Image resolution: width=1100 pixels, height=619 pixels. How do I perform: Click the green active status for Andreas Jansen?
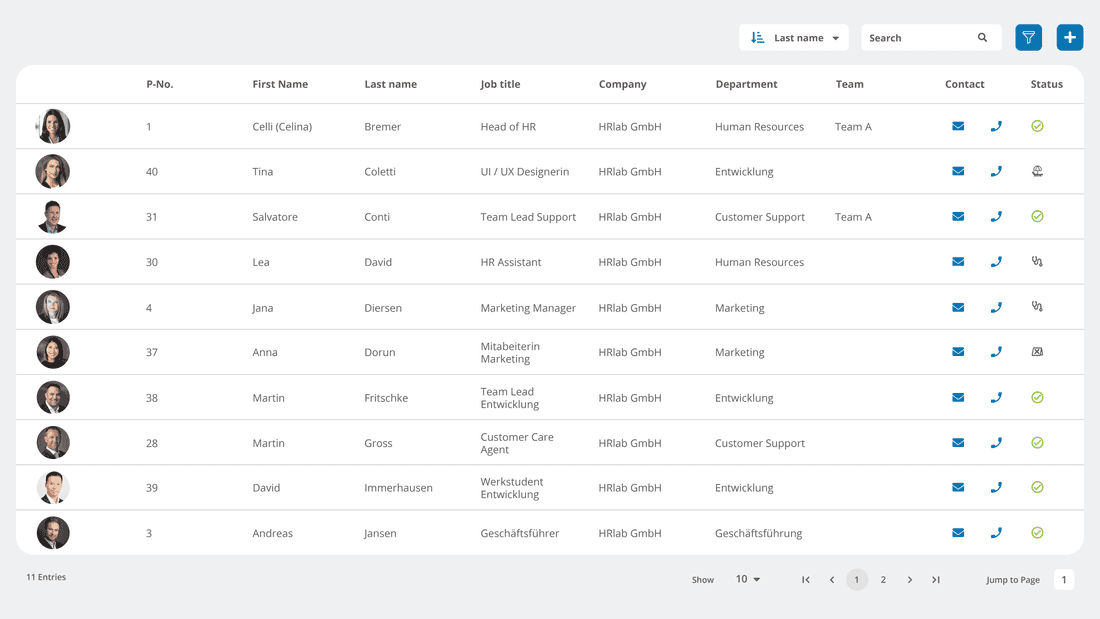pyautogui.click(x=1037, y=533)
